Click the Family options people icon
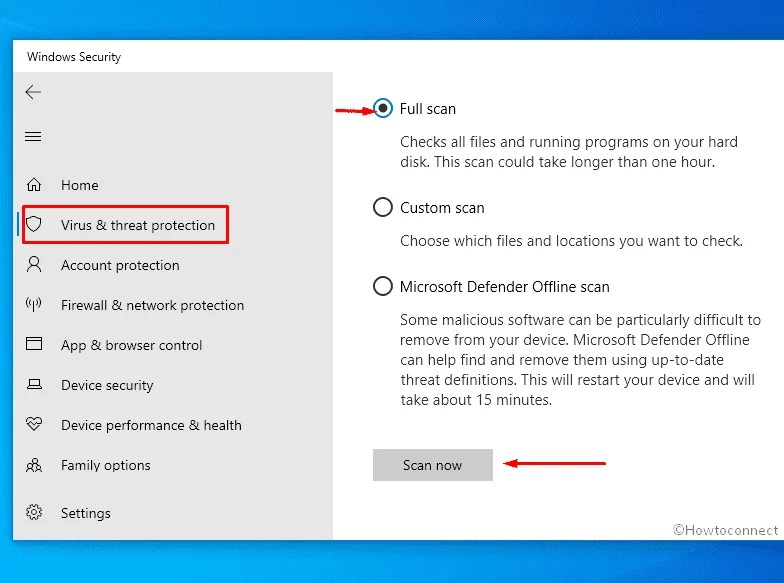The height and width of the screenshot is (583, 784). pos(34,465)
